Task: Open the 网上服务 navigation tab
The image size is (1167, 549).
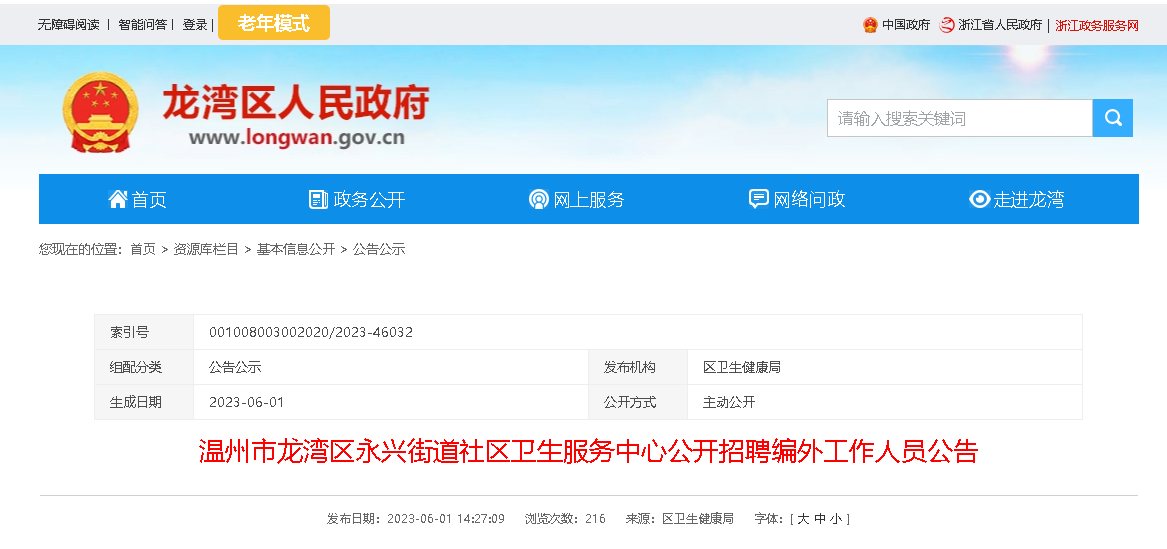Action: click(577, 199)
